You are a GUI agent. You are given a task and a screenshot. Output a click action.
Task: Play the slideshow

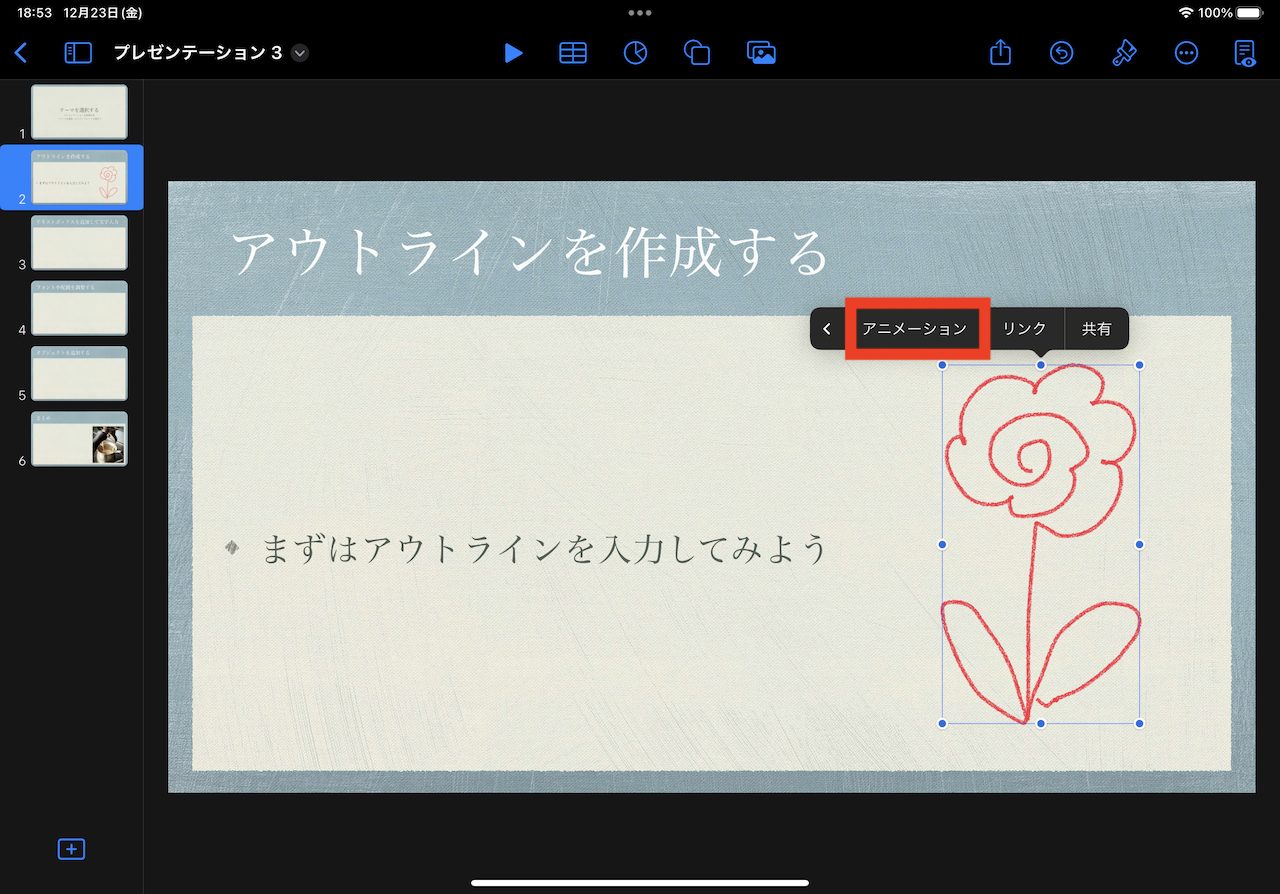click(x=513, y=53)
